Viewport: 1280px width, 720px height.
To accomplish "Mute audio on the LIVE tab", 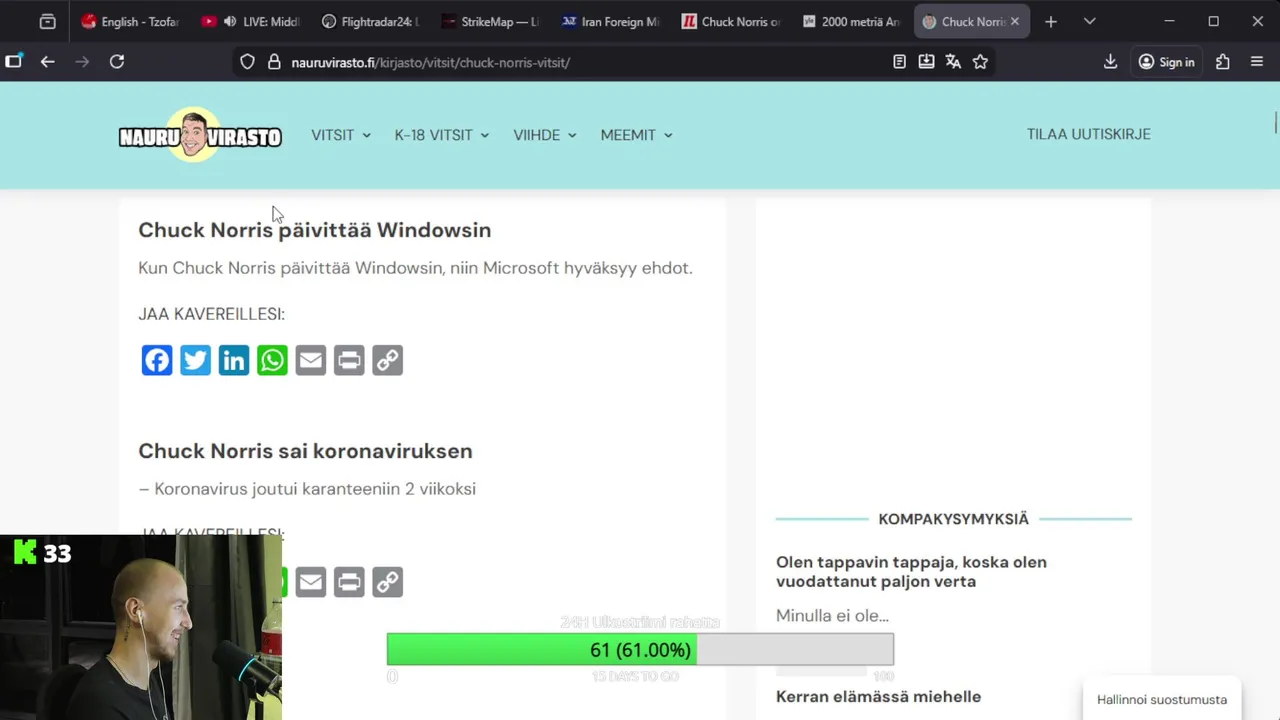I will point(230,21).
